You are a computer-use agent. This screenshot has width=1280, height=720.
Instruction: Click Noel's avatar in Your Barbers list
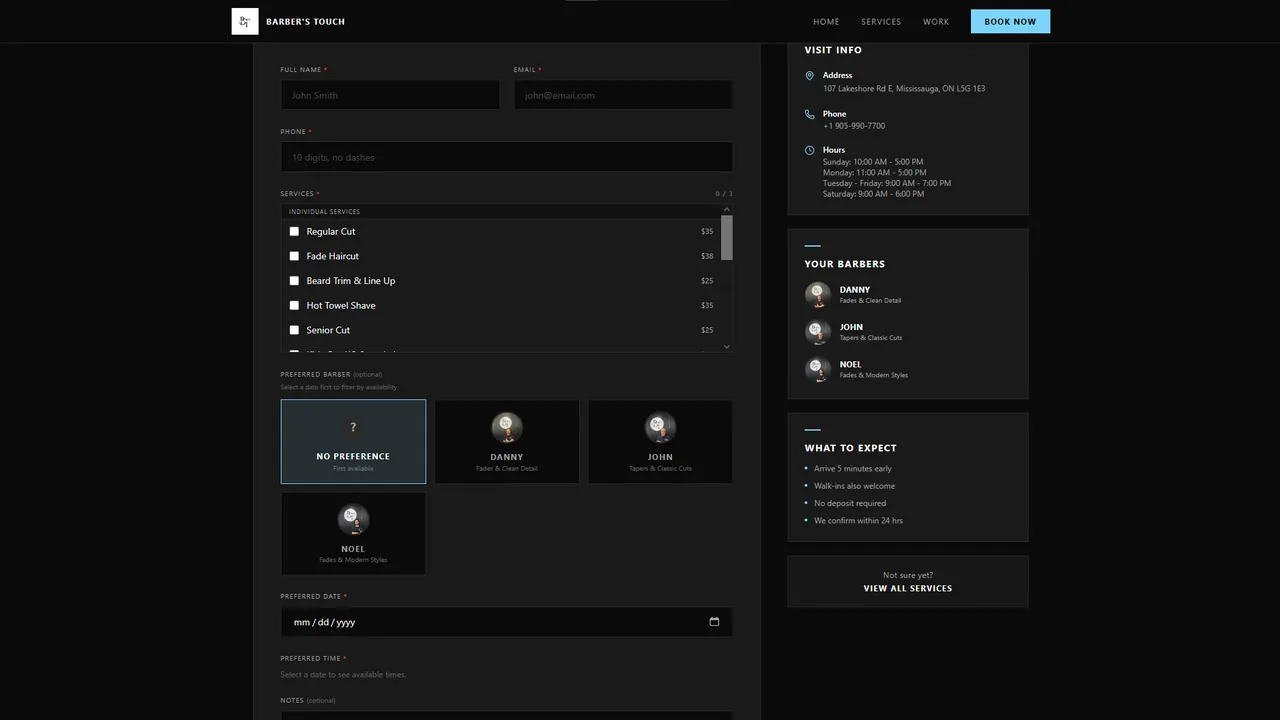[818, 369]
